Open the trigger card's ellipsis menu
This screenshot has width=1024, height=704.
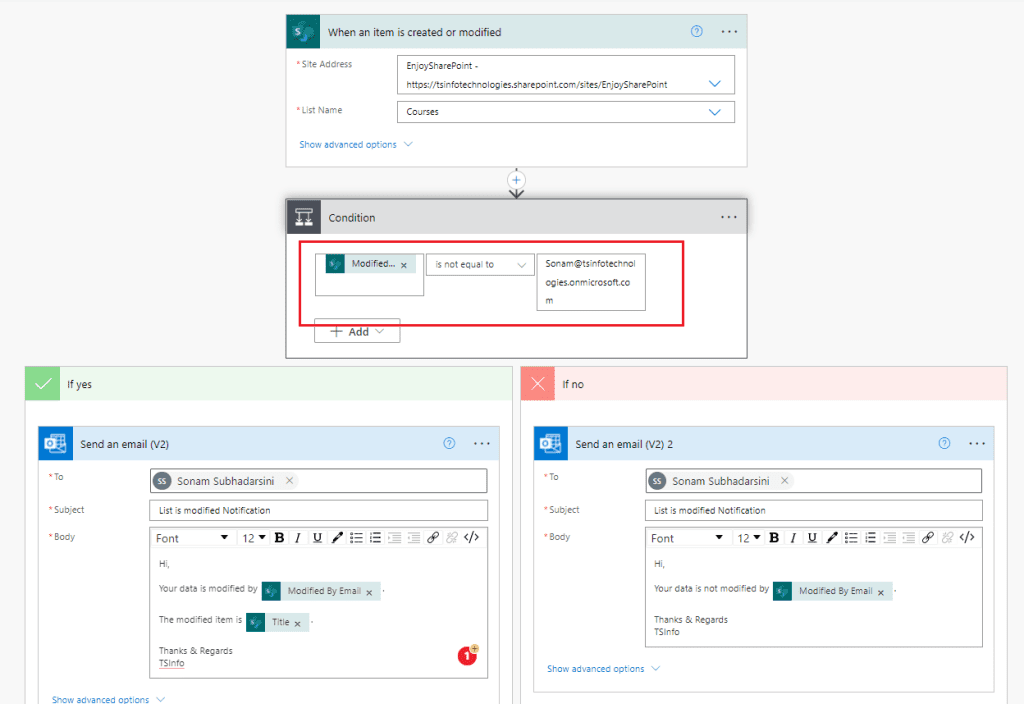tap(729, 31)
